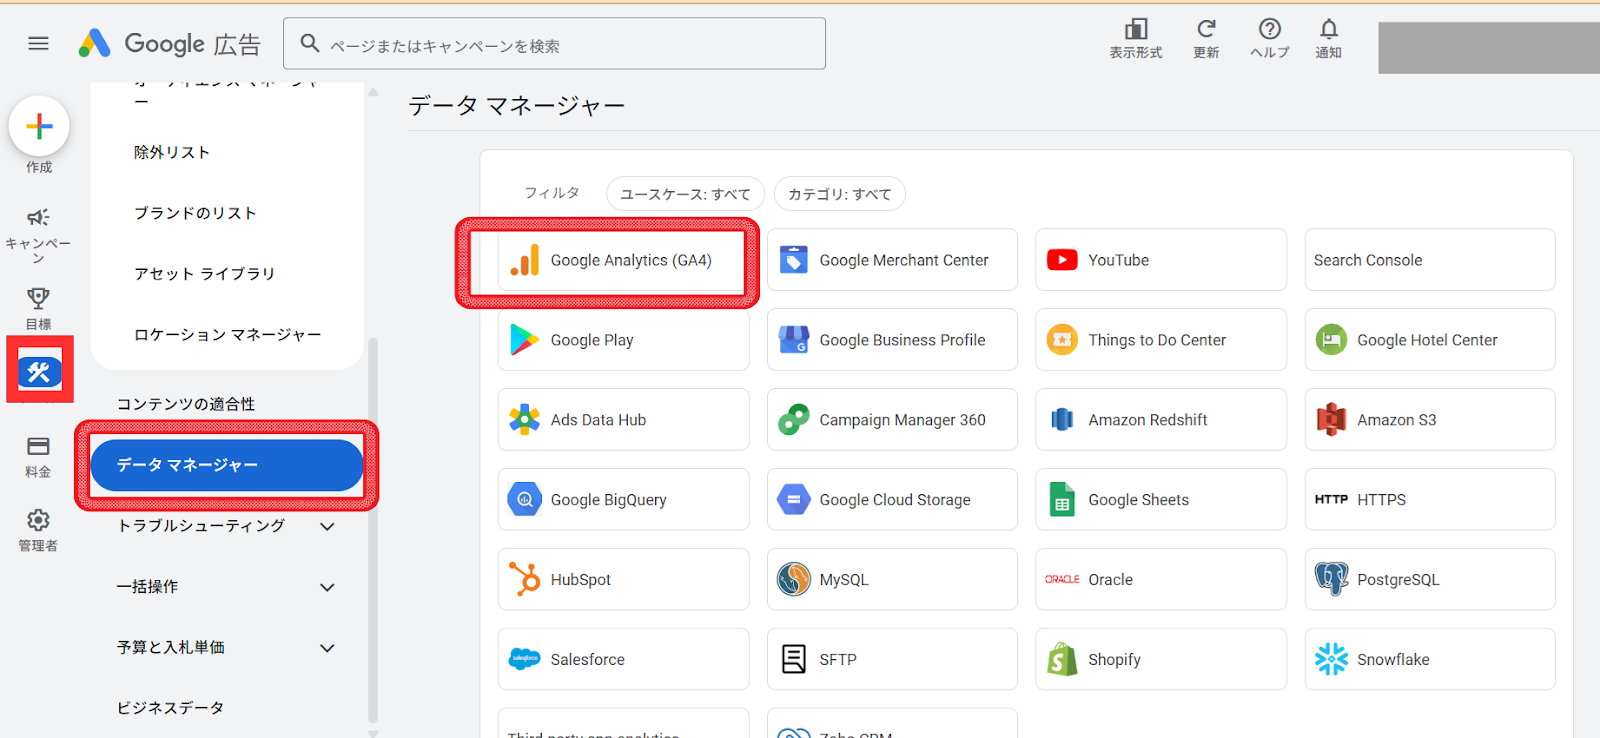Click the データ マネージャー page heading
The width and height of the screenshot is (1600, 738).
click(516, 106)
